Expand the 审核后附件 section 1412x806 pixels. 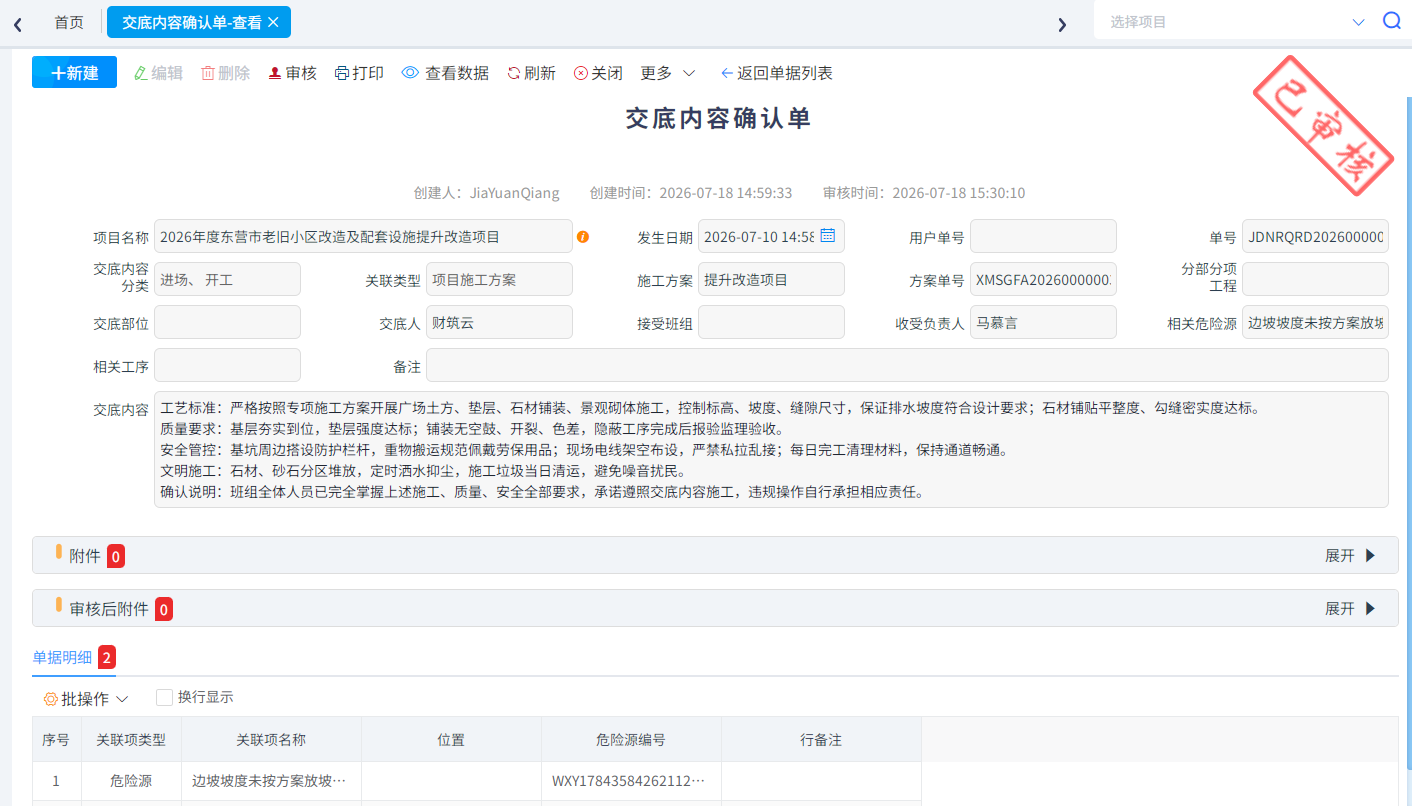1350,609
